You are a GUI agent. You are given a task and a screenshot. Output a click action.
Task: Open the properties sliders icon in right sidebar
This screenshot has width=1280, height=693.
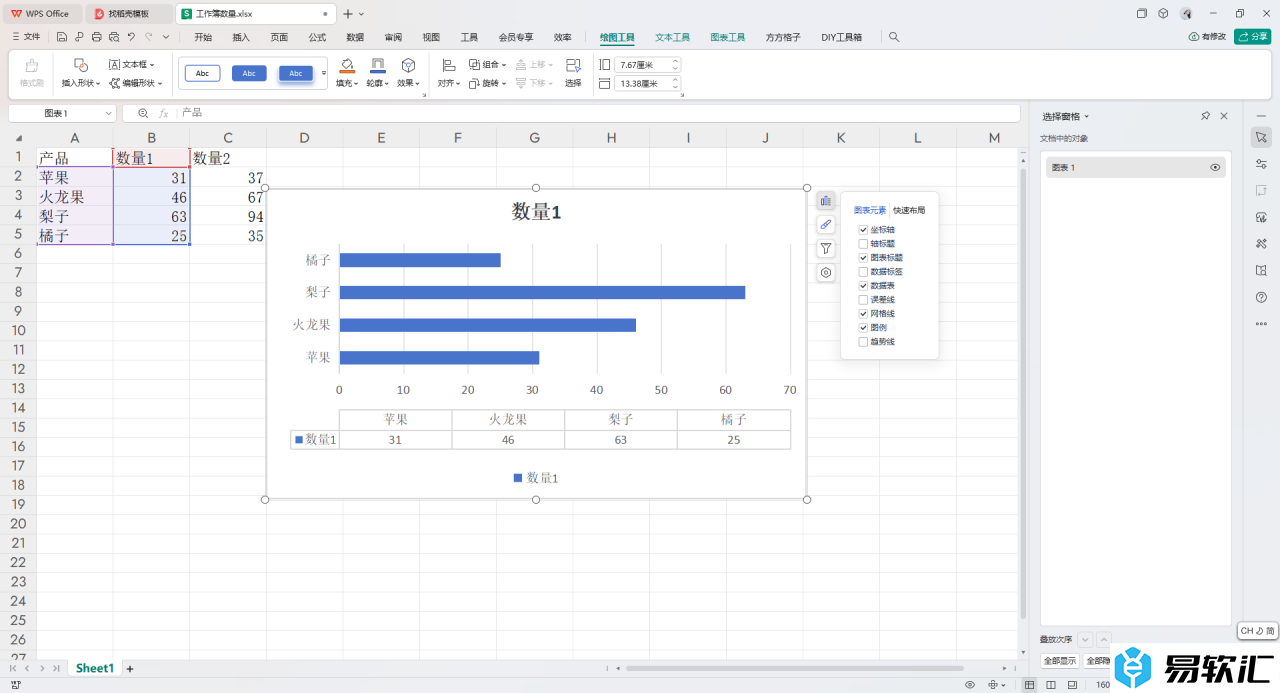(x=1261, y=163)
